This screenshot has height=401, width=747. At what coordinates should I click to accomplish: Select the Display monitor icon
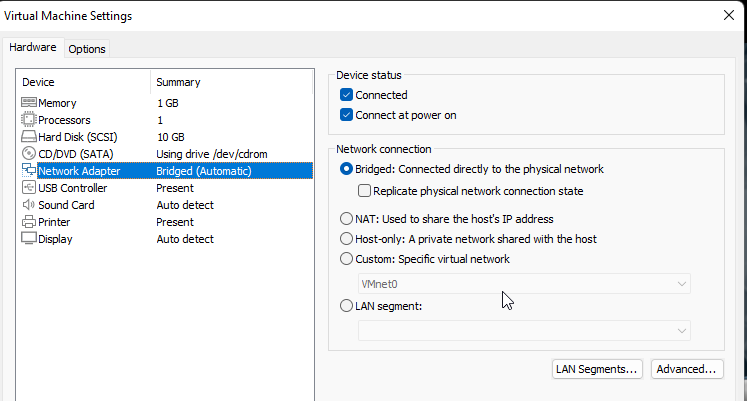[29, 239]
